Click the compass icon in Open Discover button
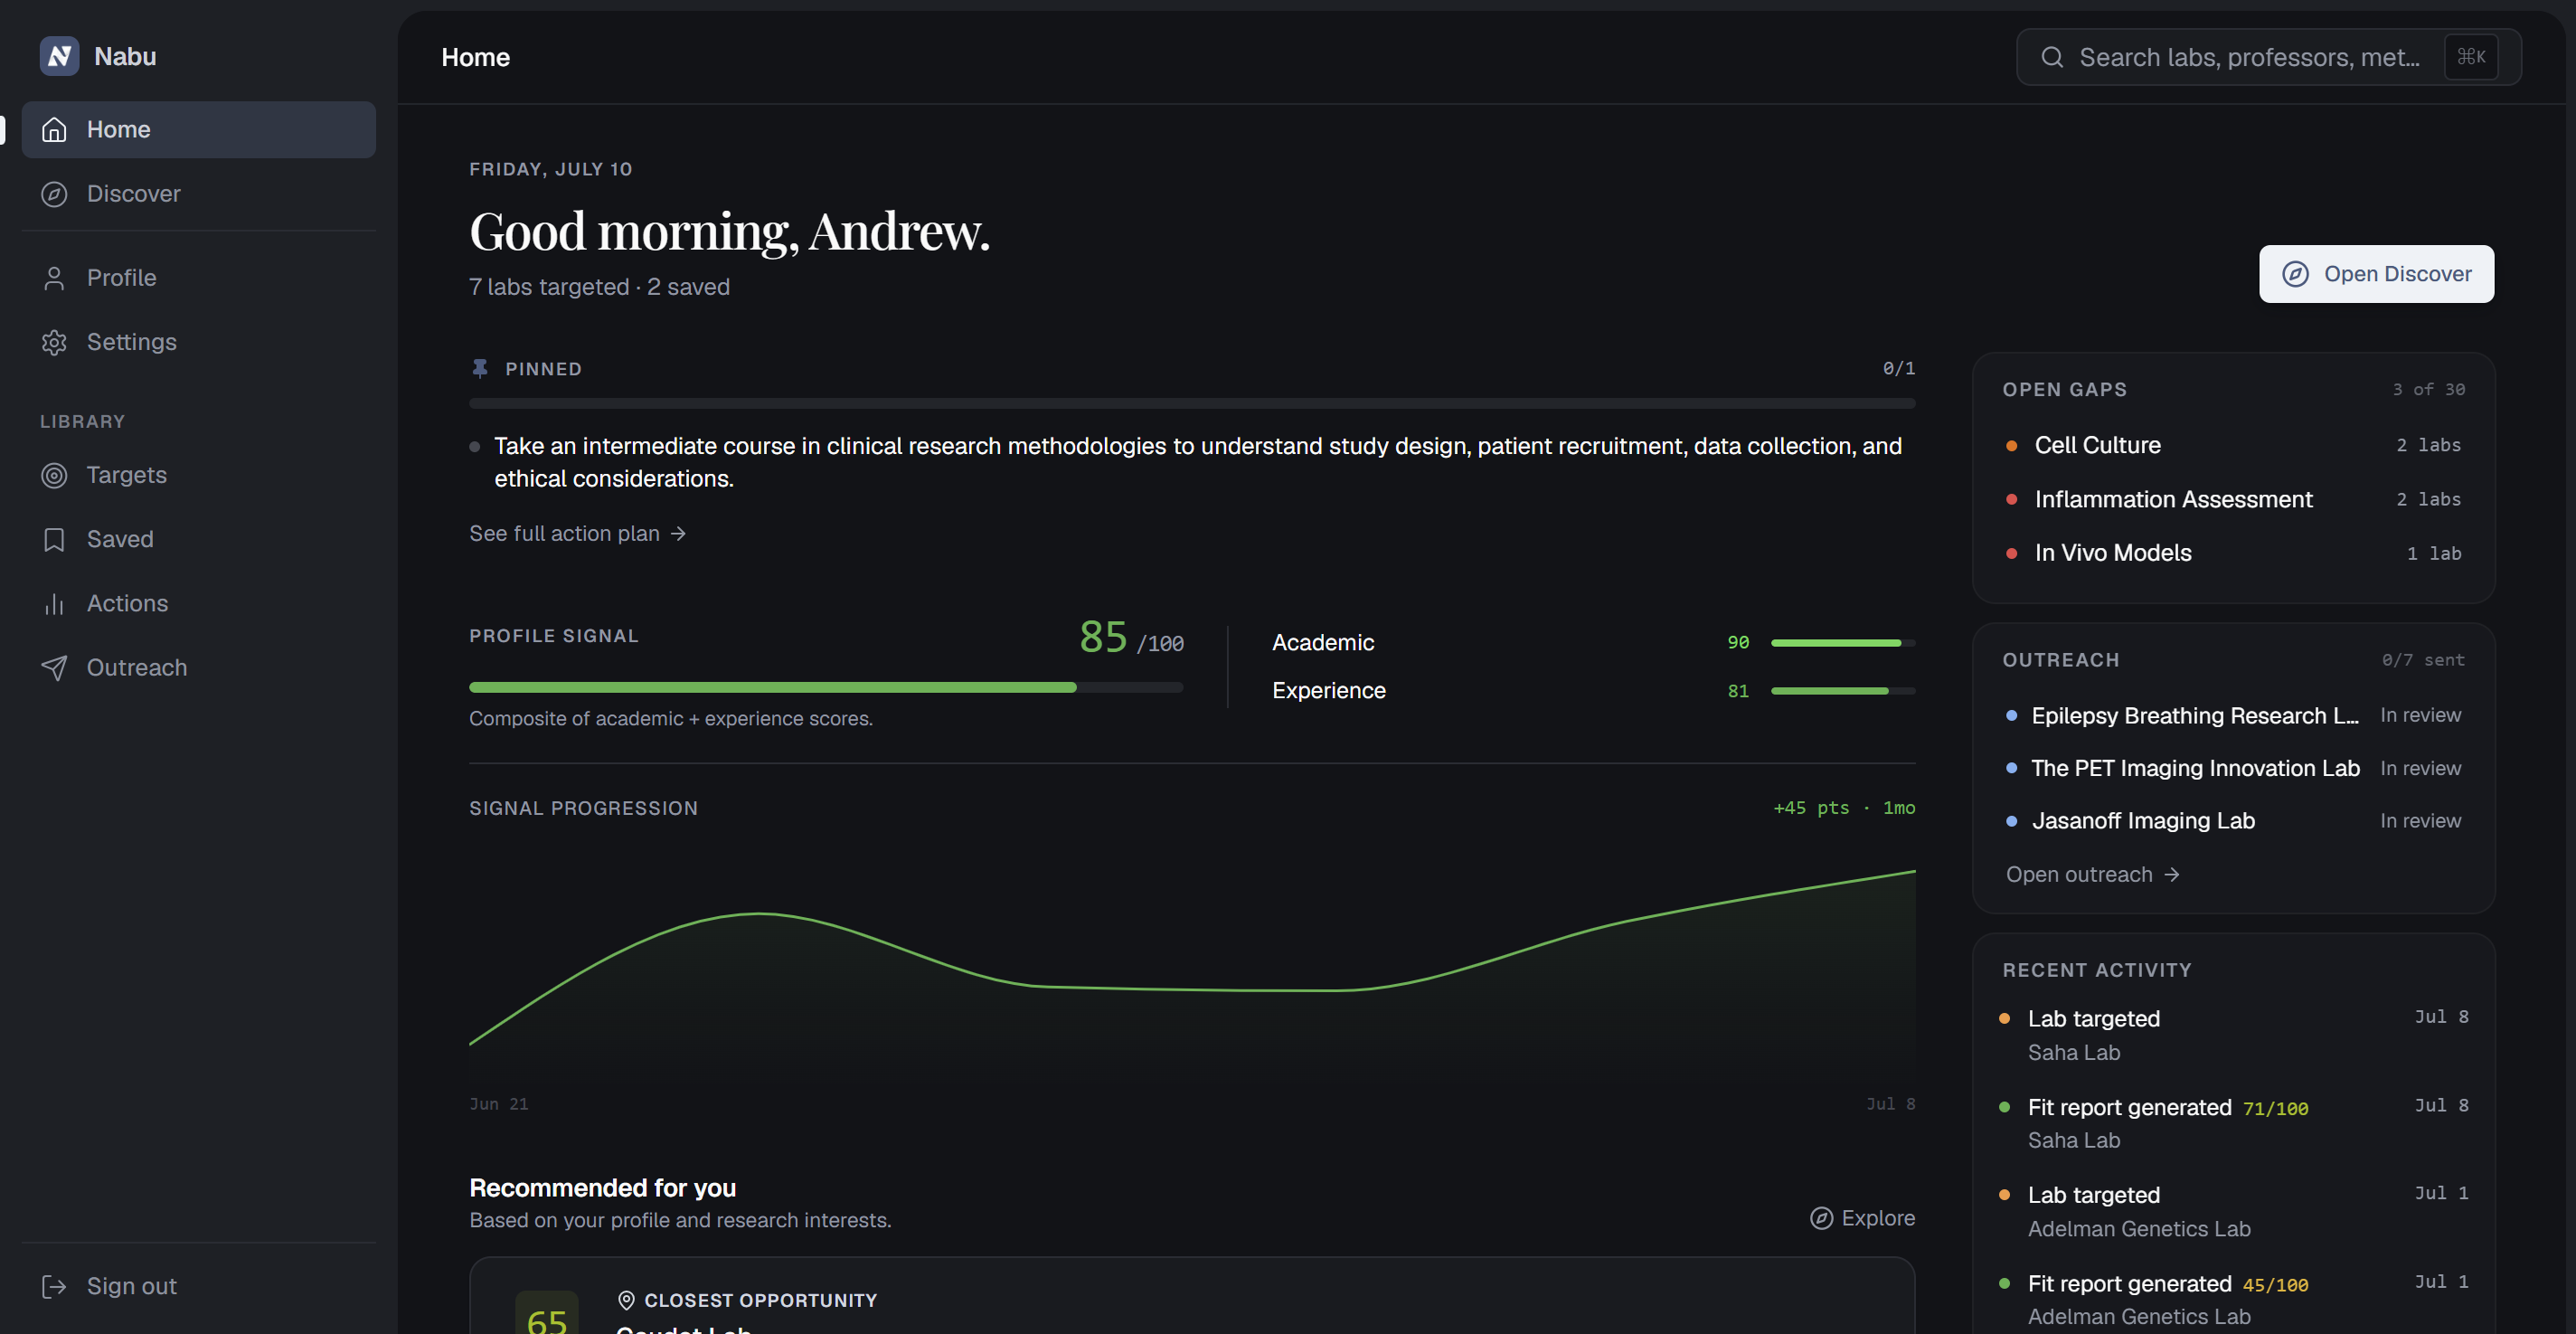2576x1334 pixels. tap(2295, 274)
